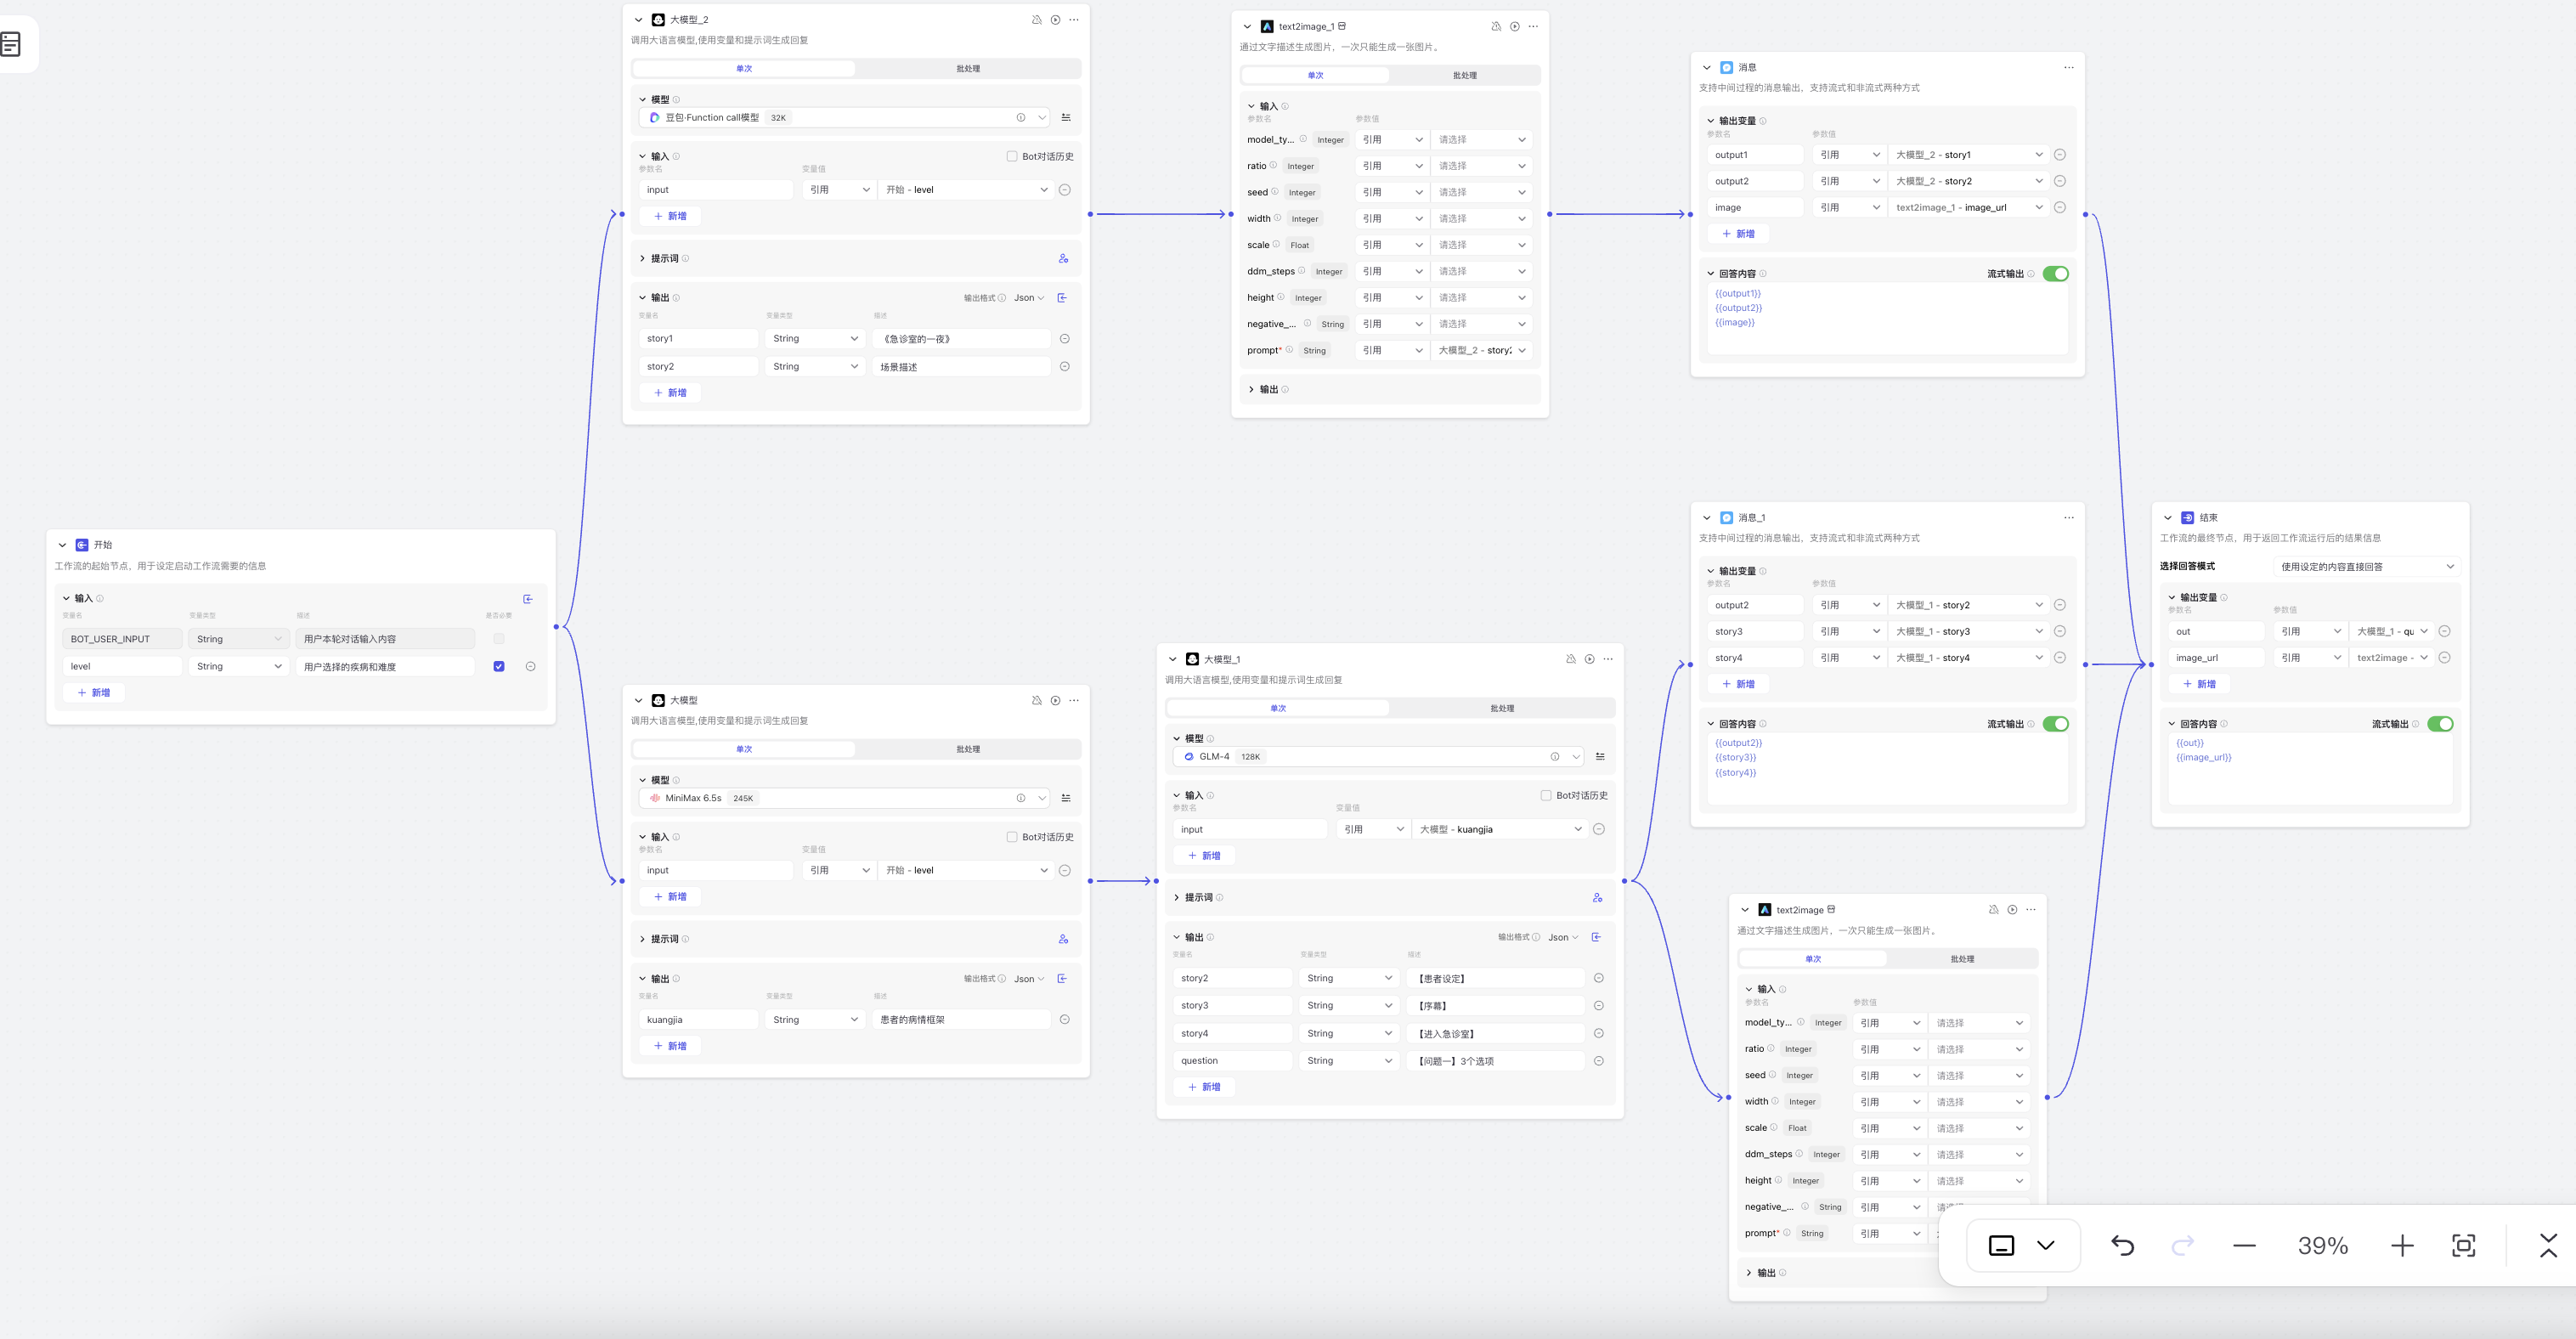Switch to 批处理 tab in lower text2image node
The height and width of the screenshot is (1339, 2576).
point(1962,959)
